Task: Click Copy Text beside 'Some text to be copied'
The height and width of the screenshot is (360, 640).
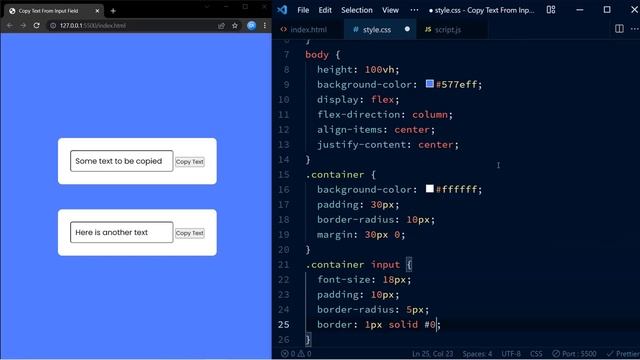Action: click(x=190, y=162)
